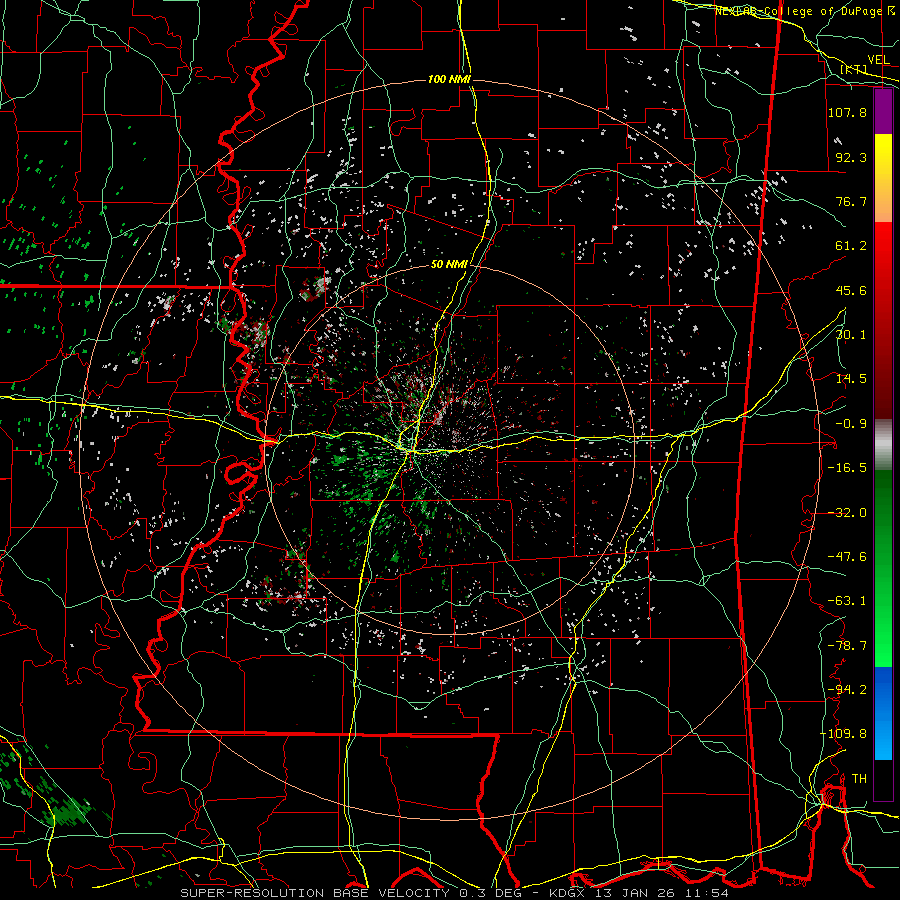Pick the blue color bar segment

(x=883, y=713)
